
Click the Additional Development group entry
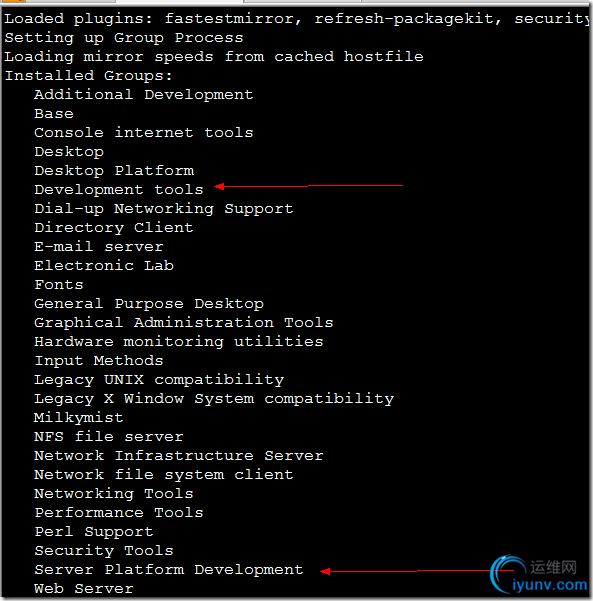click(x=144, y=95)
